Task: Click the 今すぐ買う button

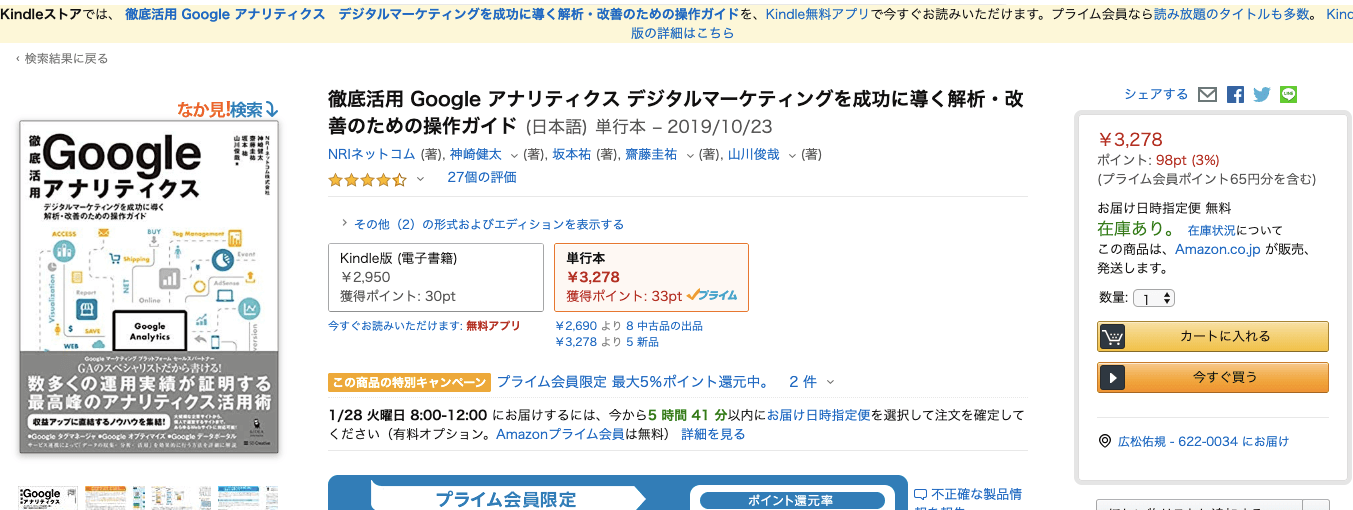Action: click(x=1213, y=377)
